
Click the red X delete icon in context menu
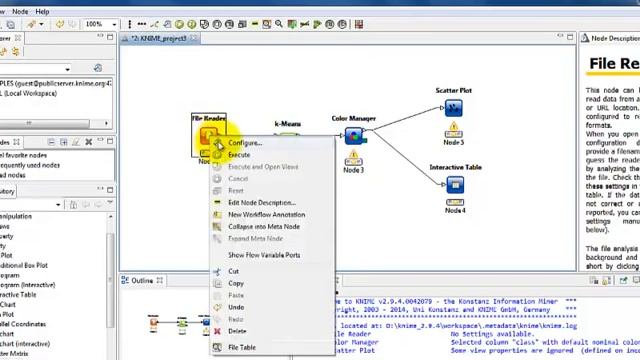click(x=217, y=331)
